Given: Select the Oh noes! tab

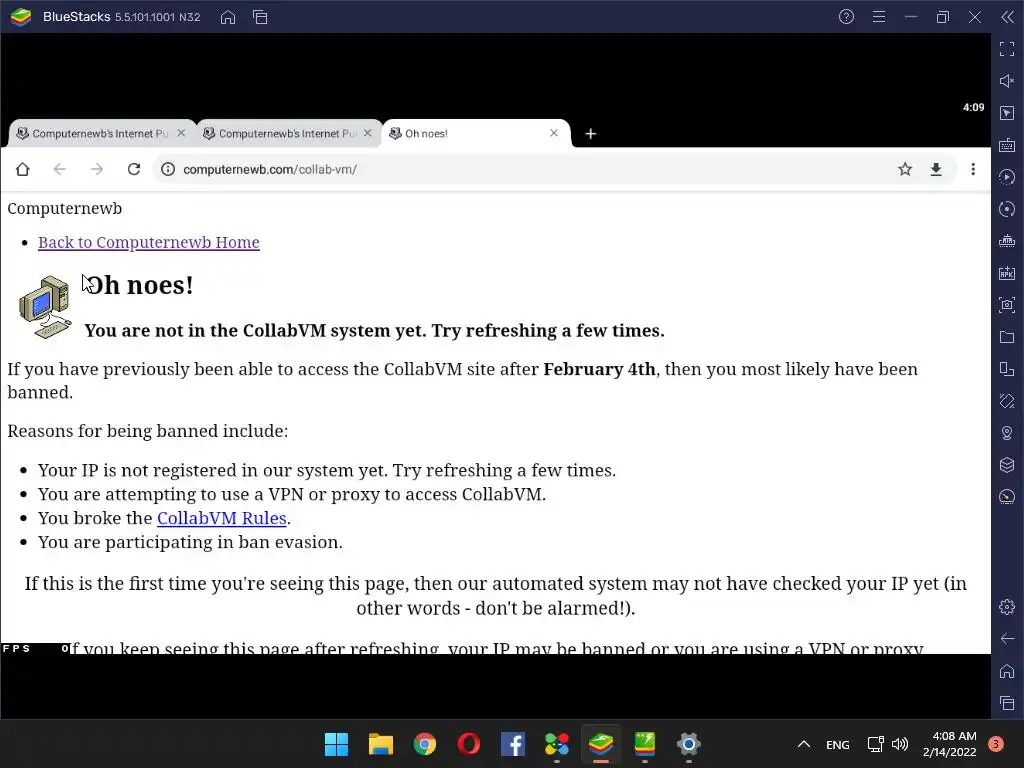Looking at the screenshot, I should (475, 133).
